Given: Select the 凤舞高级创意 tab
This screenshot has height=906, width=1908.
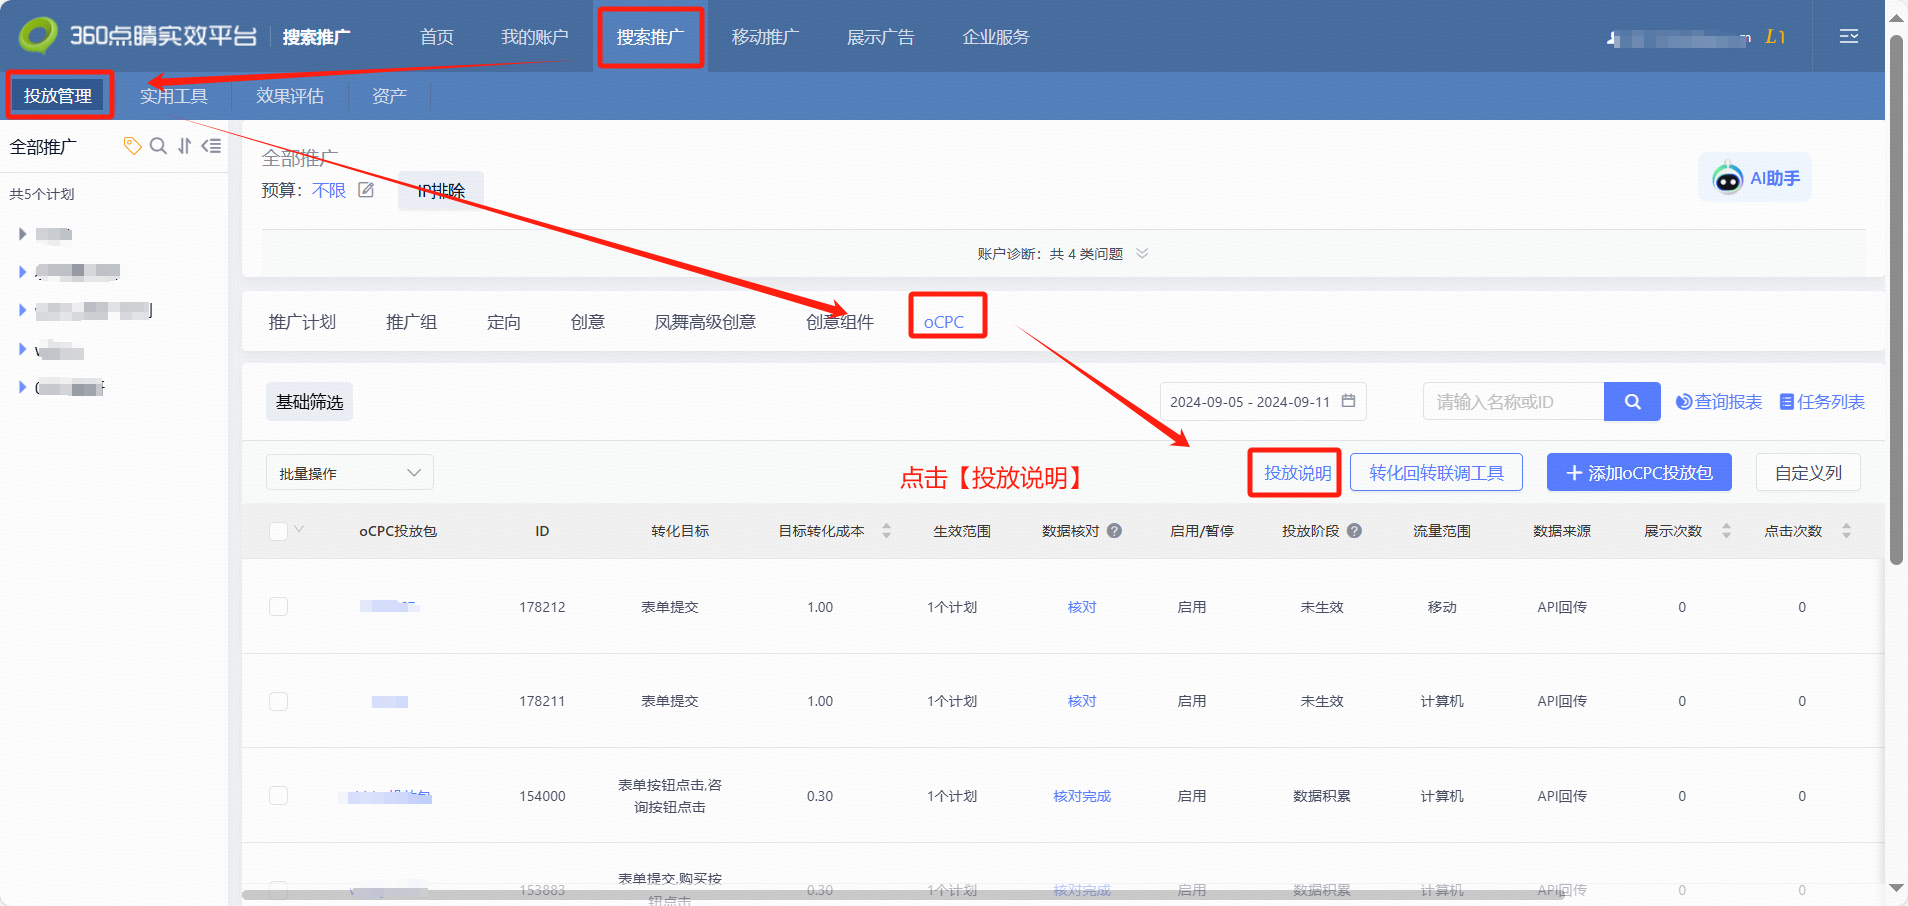Looking at the screenshot, I should coord(705,322).
